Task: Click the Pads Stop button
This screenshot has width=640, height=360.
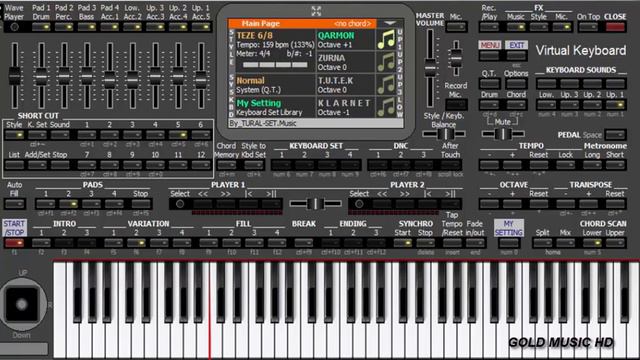Action: click(140, 203)
